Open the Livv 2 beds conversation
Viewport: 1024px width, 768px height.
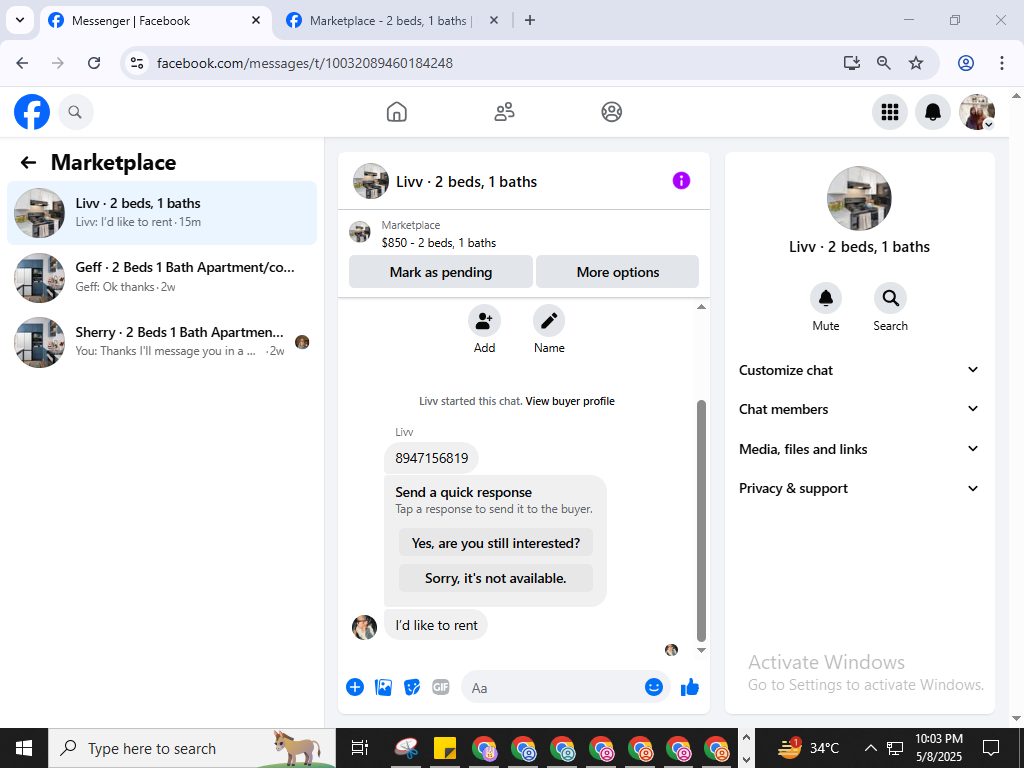point(162,213)
